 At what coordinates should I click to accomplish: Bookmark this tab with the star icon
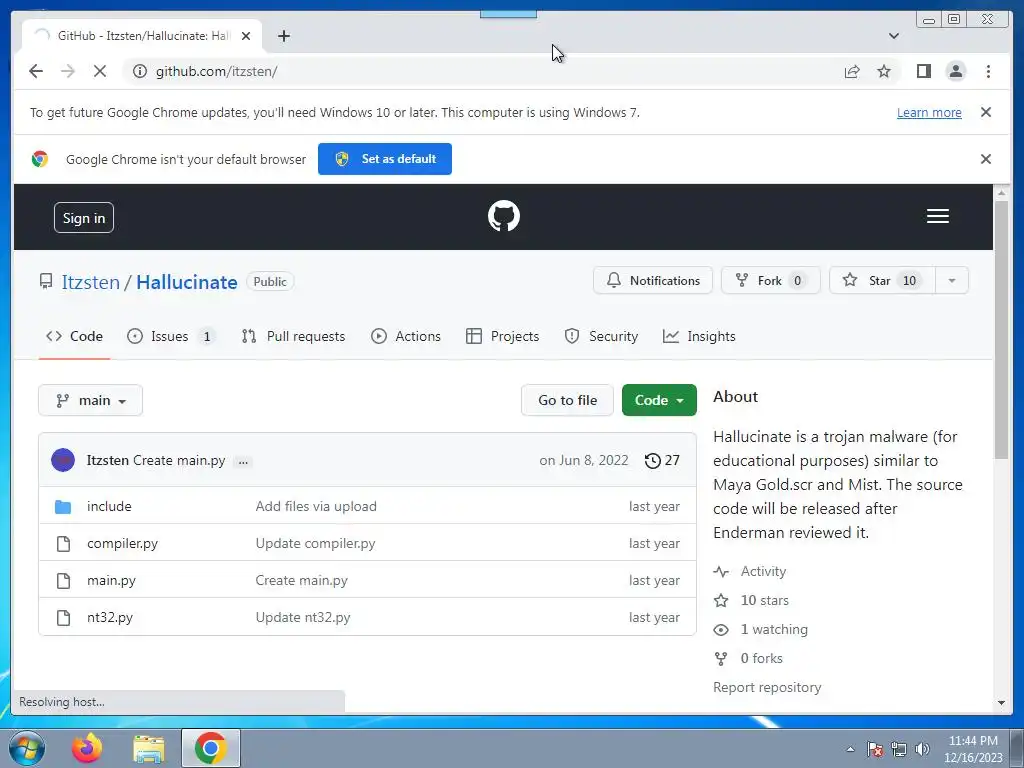[884, 71]
